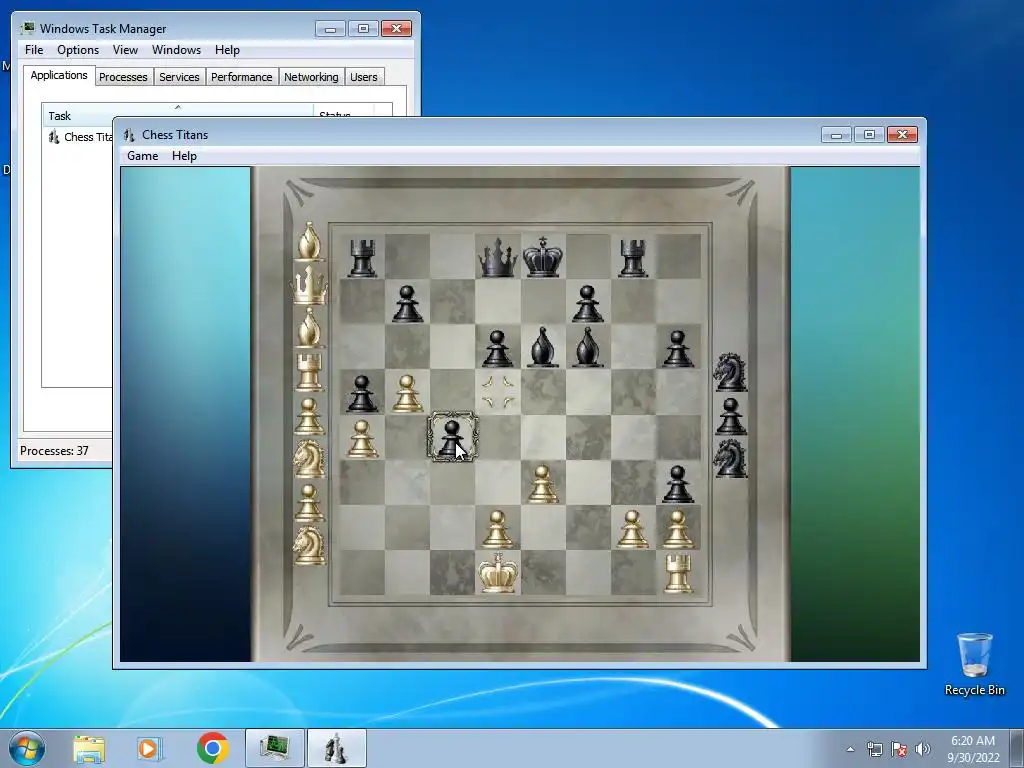Viewport: 1024px width, 768px height.
Task: Select the black pawn on a5
Action: tap(362, 394)
